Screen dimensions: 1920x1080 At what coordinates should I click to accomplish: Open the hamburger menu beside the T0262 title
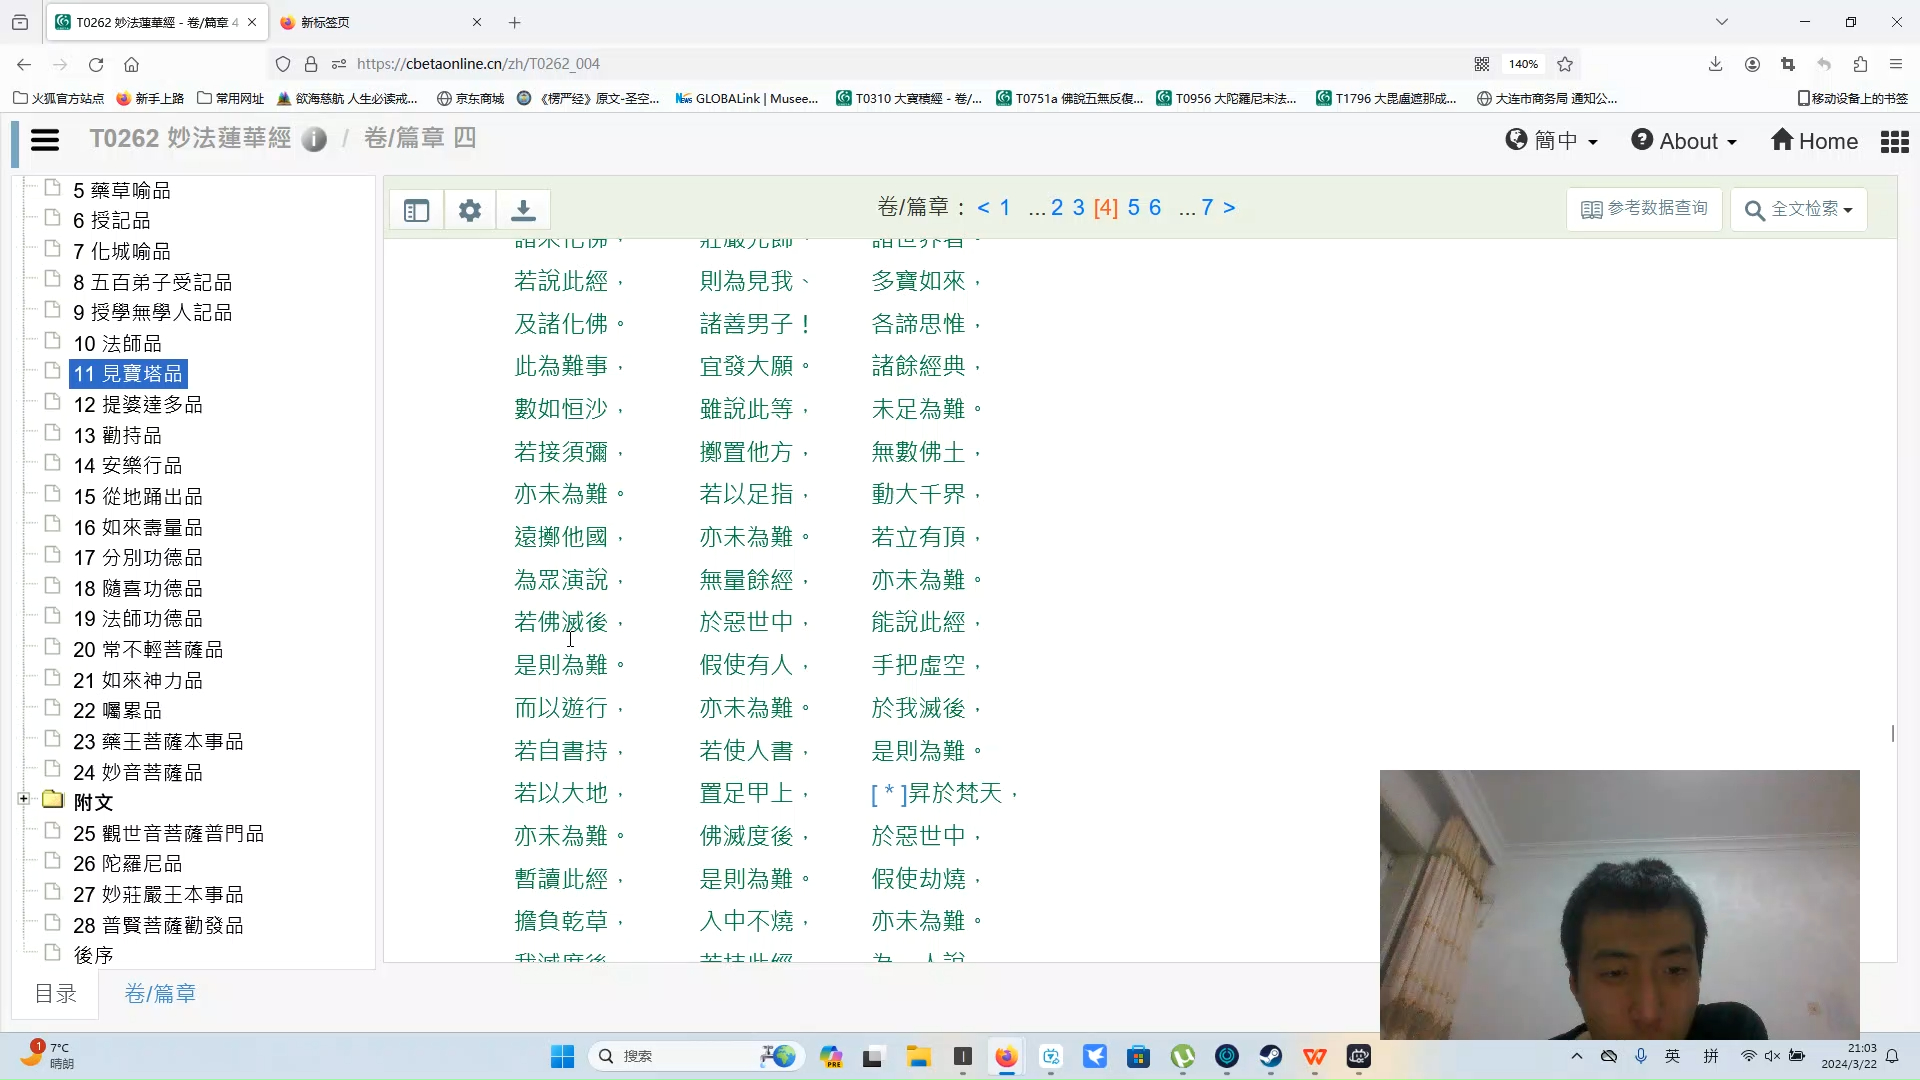point(45,140)
